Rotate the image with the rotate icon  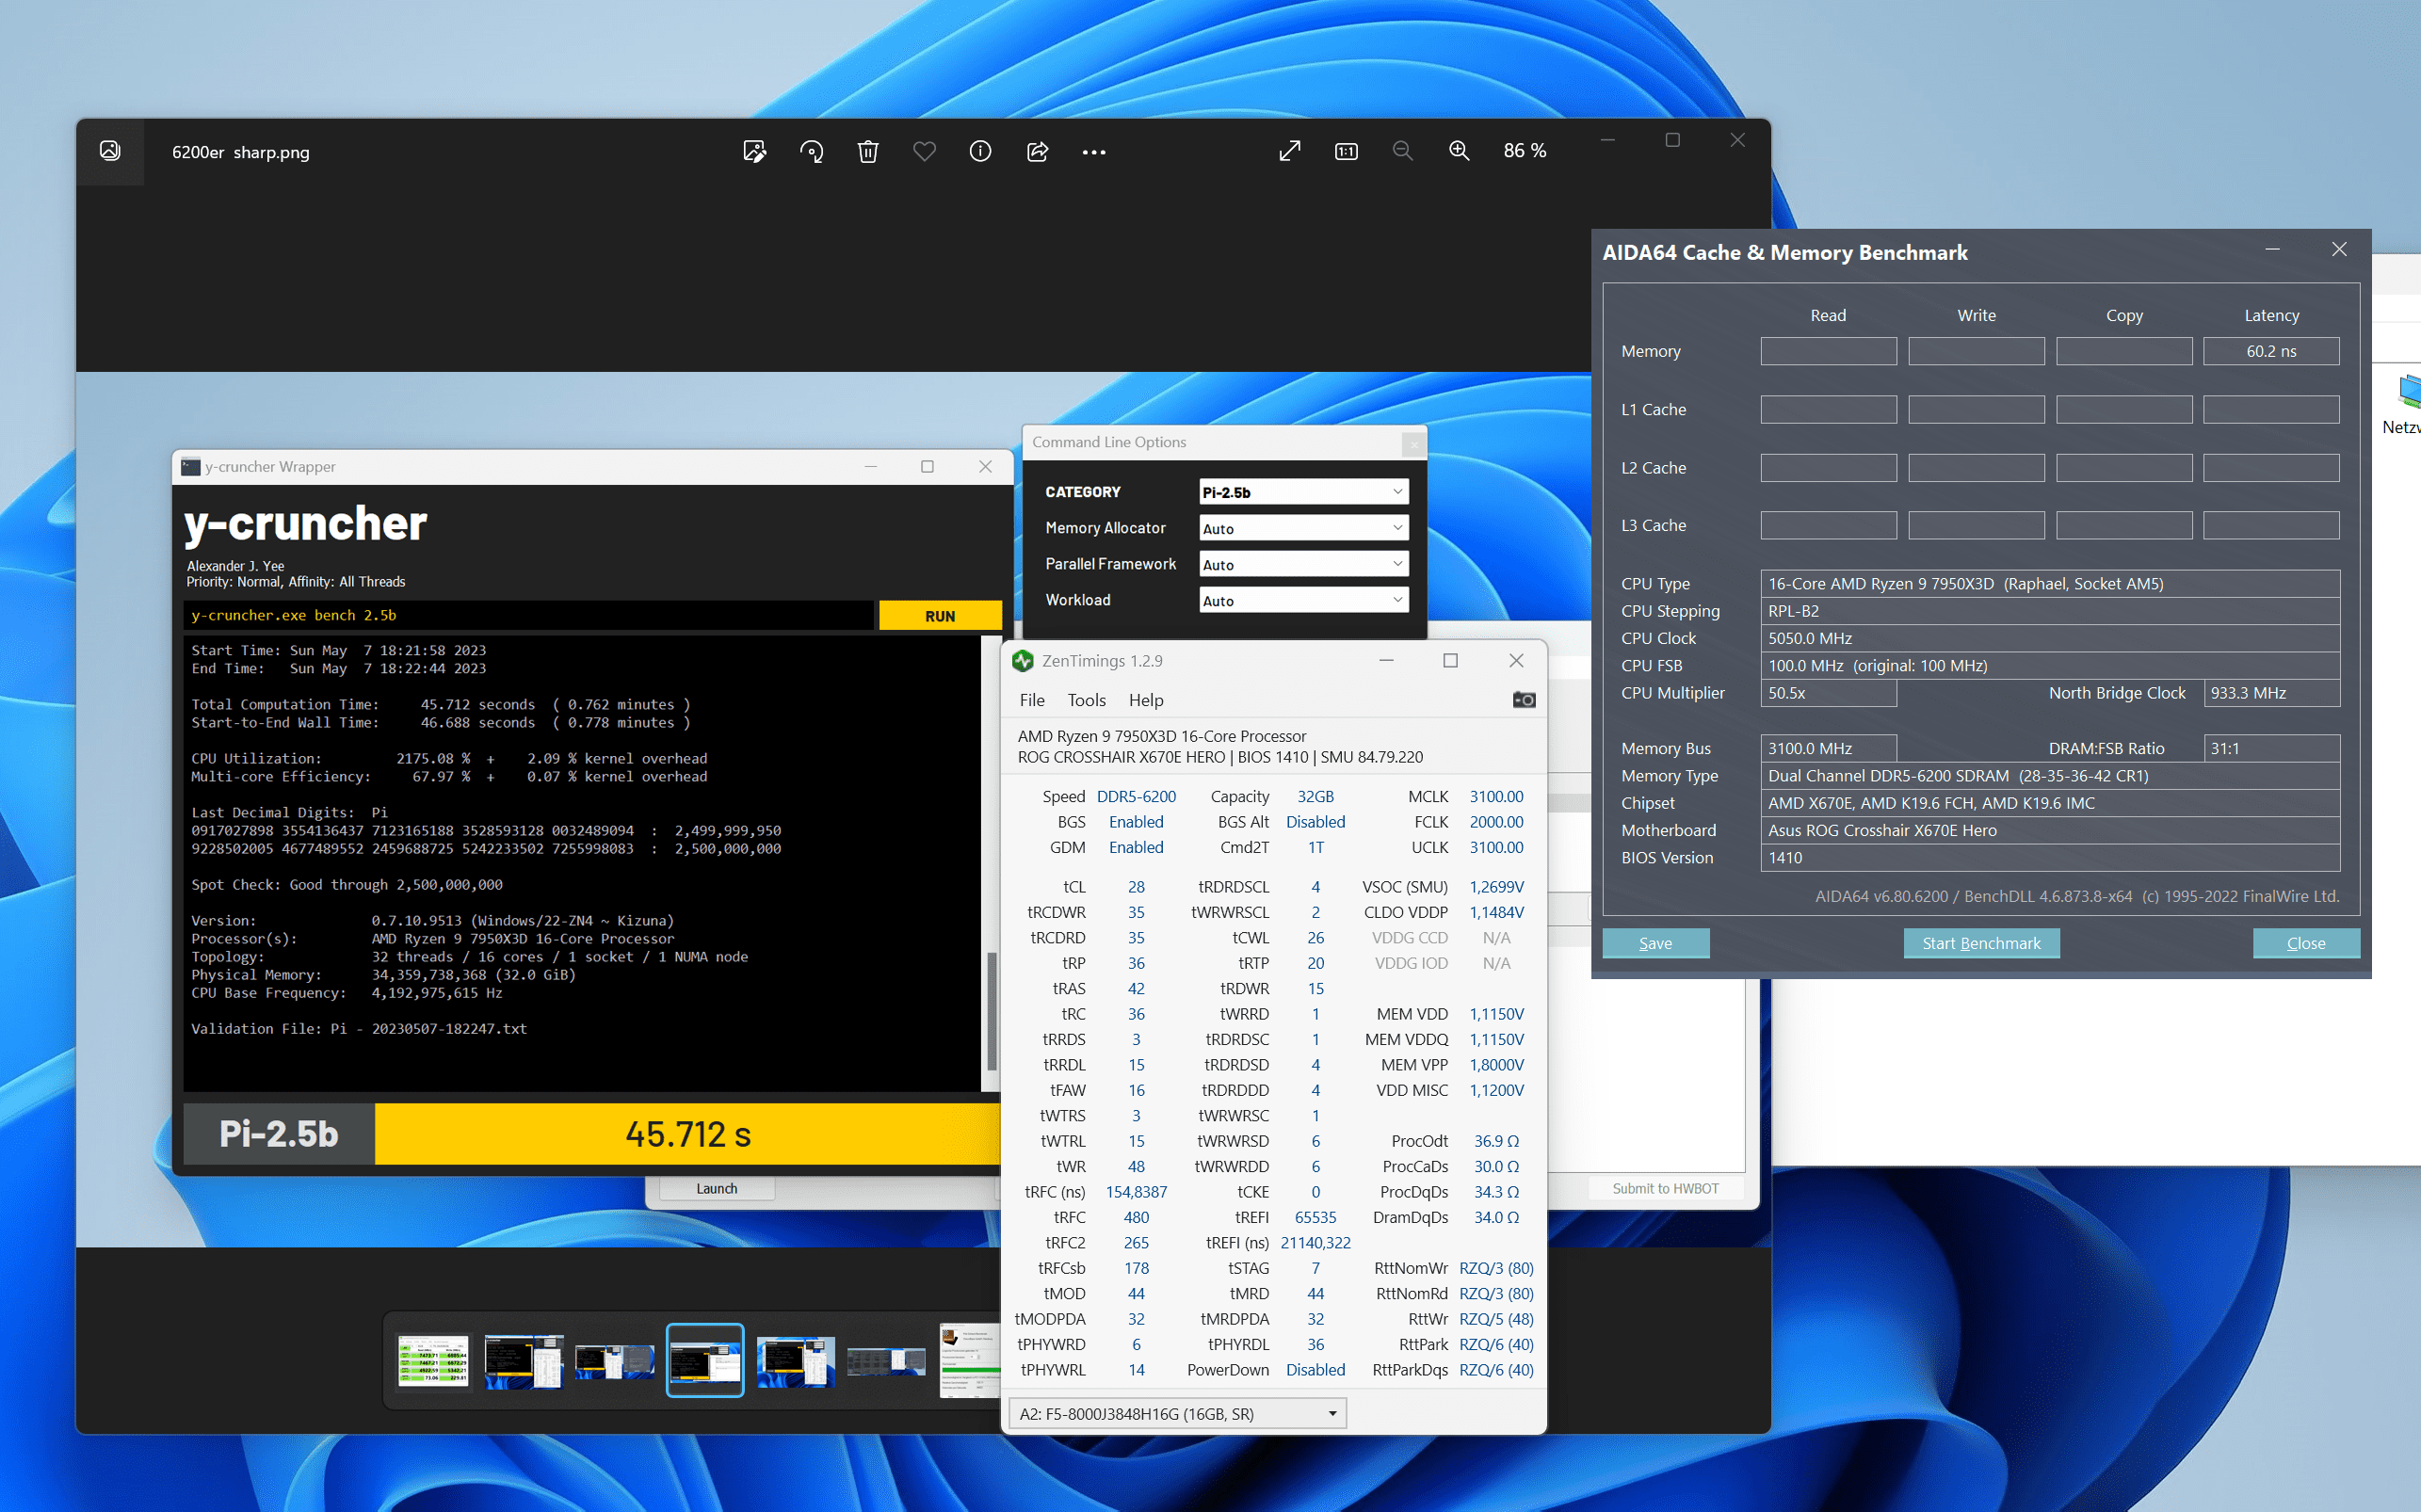point(811,151)
